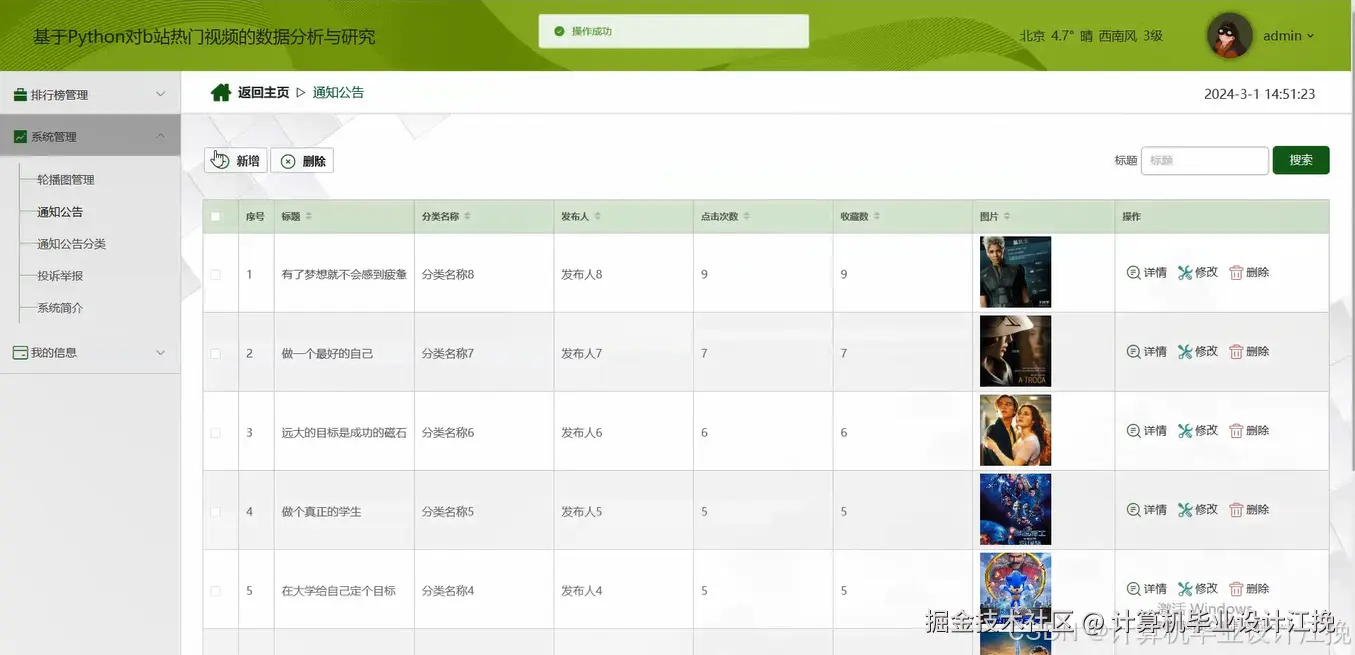Click the trash icon in row 5

coord(1236,589)
